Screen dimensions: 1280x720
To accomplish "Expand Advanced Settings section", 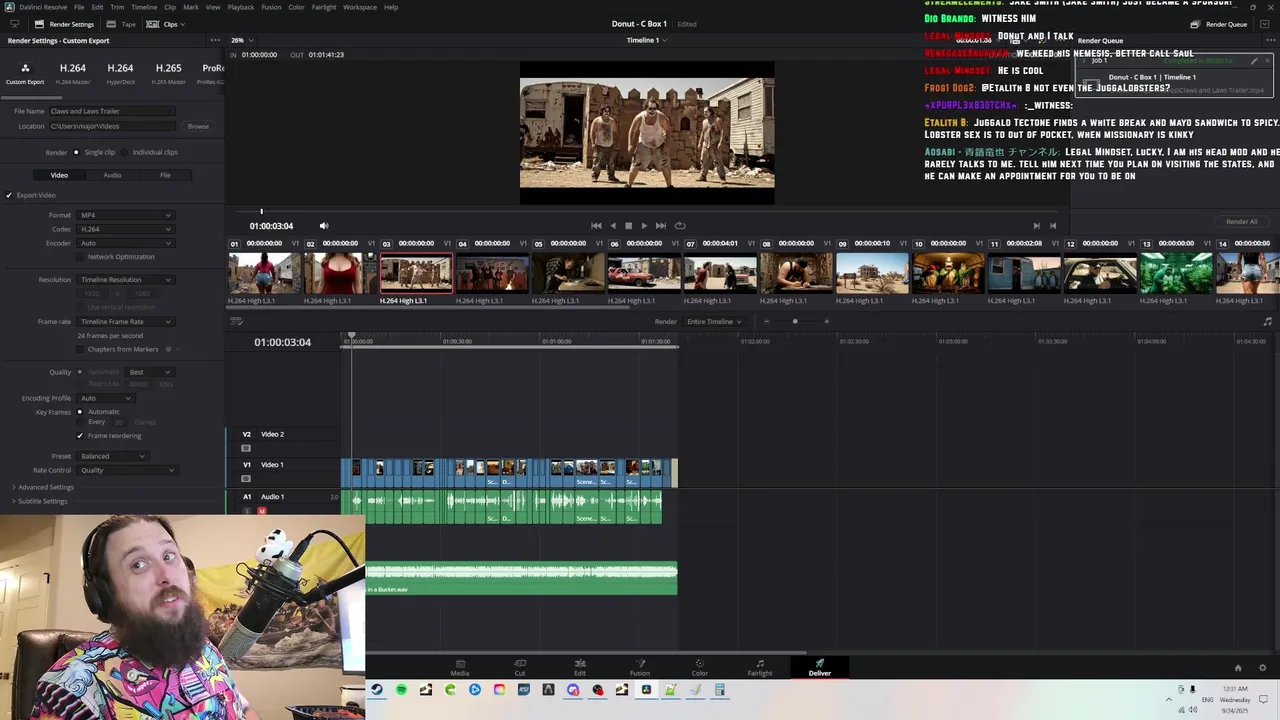I will (x=43, y=487).
